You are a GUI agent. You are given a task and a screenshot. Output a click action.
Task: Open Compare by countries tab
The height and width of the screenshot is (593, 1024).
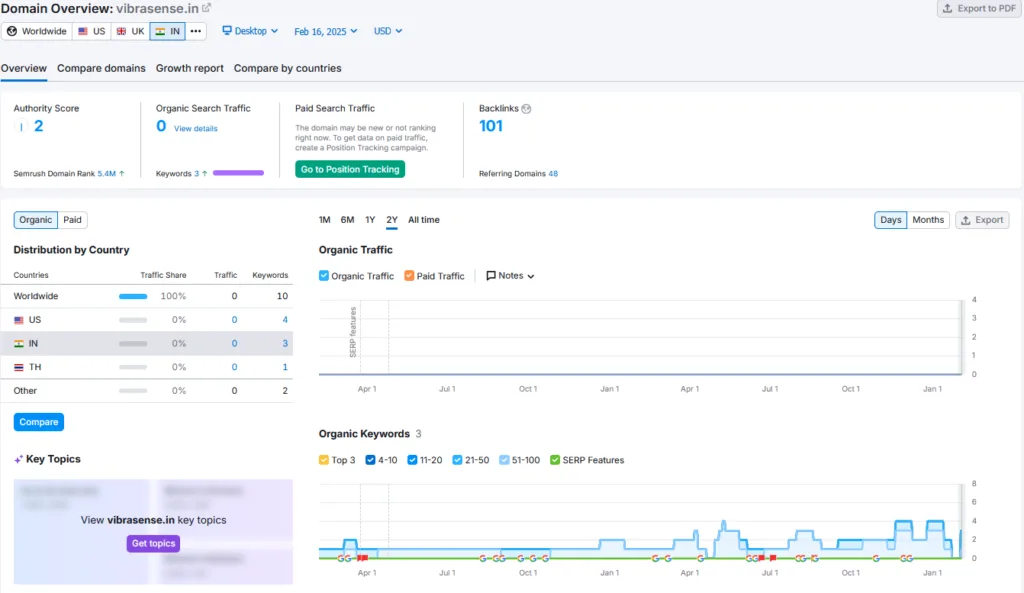(287, 68)
